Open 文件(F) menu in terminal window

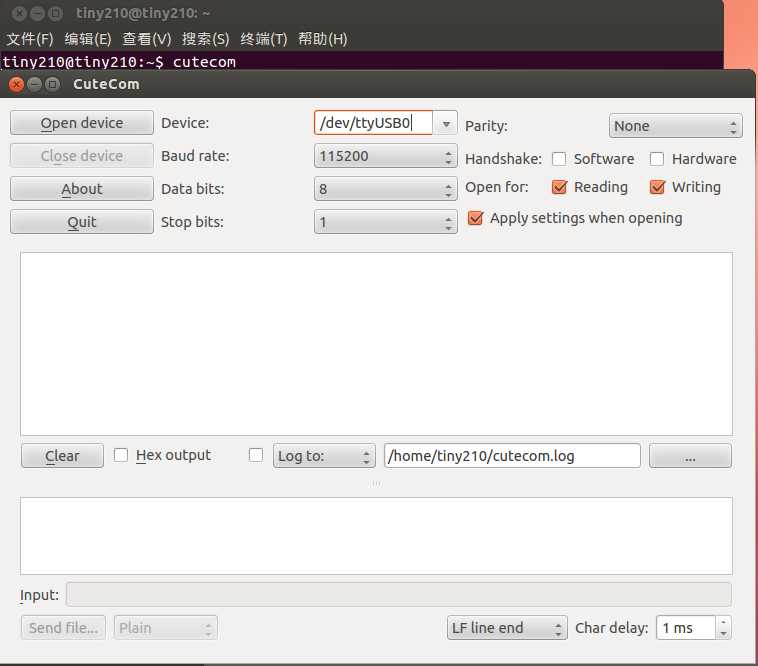30,39
